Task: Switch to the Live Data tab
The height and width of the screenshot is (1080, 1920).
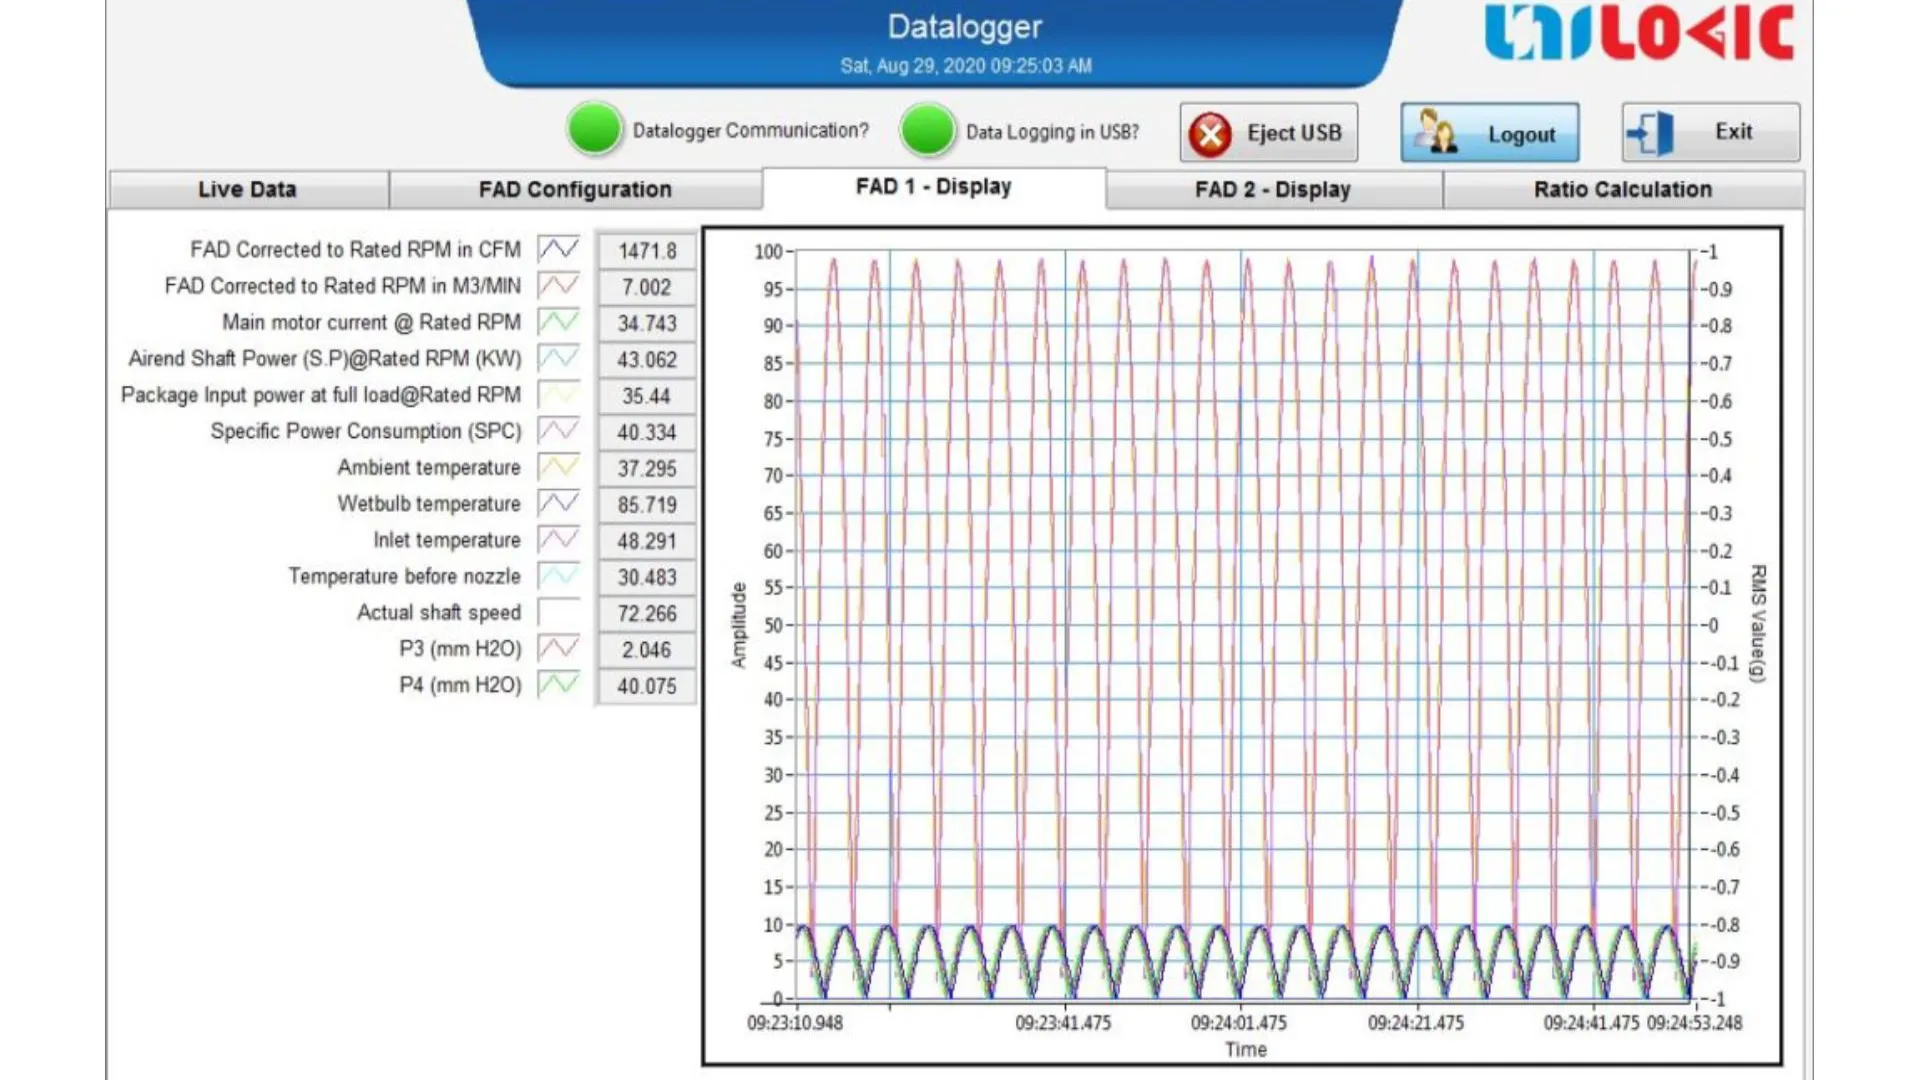Action: click(x=247, y=190)
